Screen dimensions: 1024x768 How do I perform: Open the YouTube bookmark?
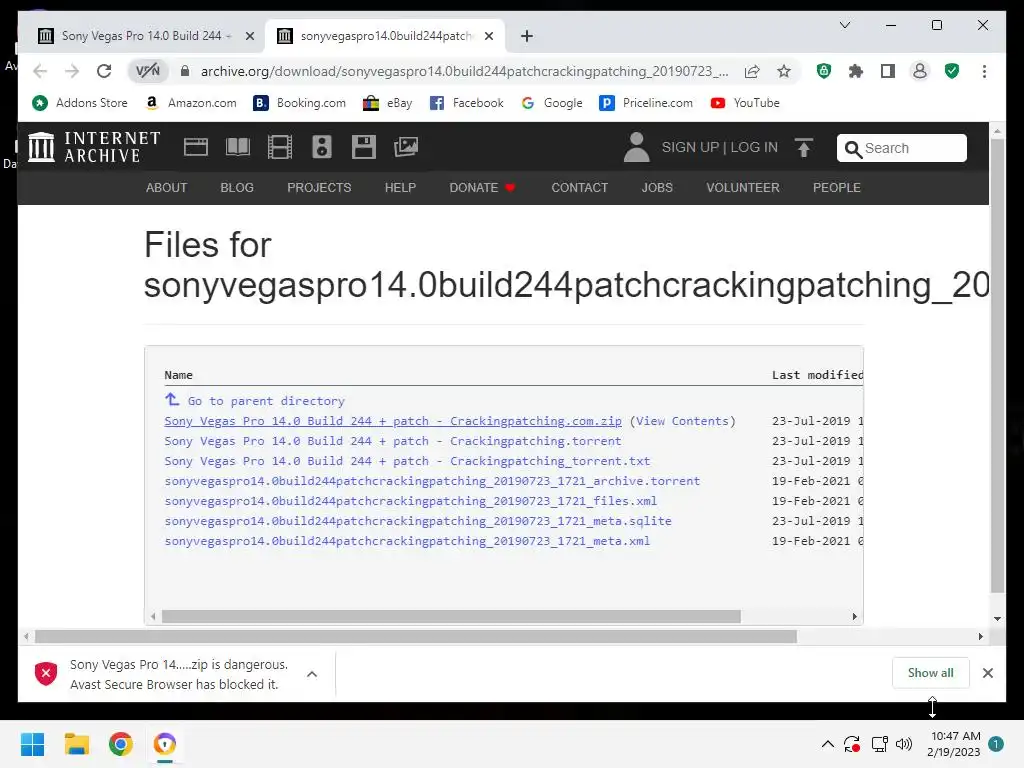pos(745,103)
